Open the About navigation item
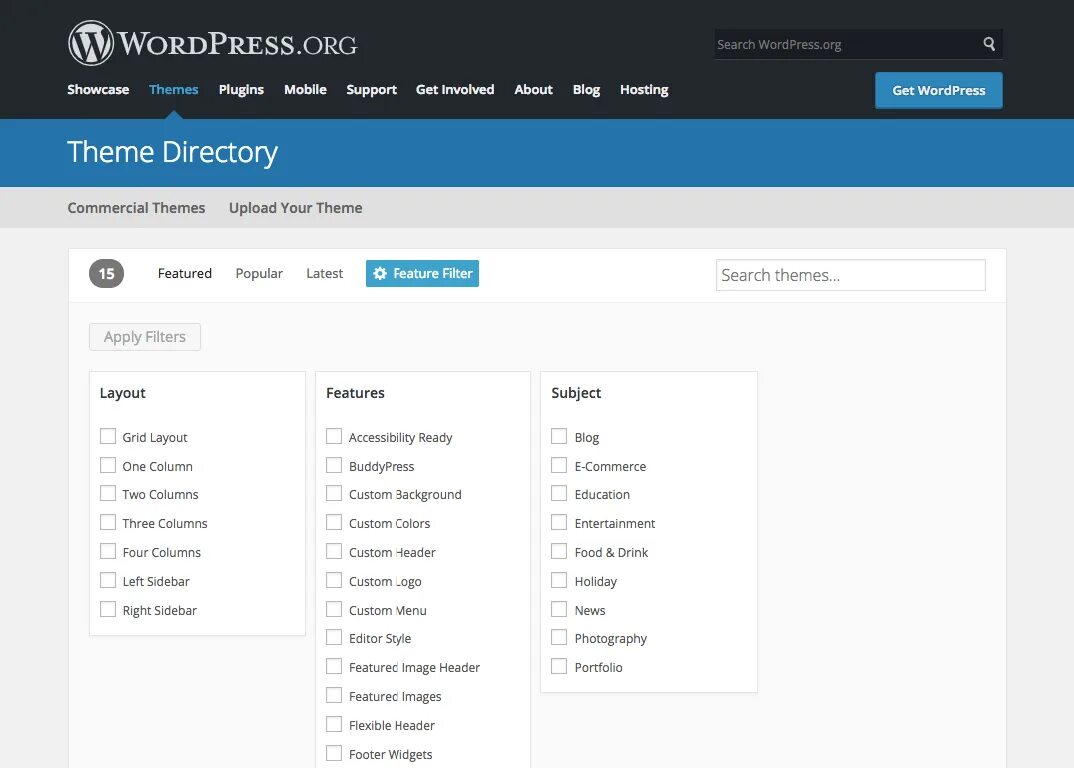 coord(533,89)
